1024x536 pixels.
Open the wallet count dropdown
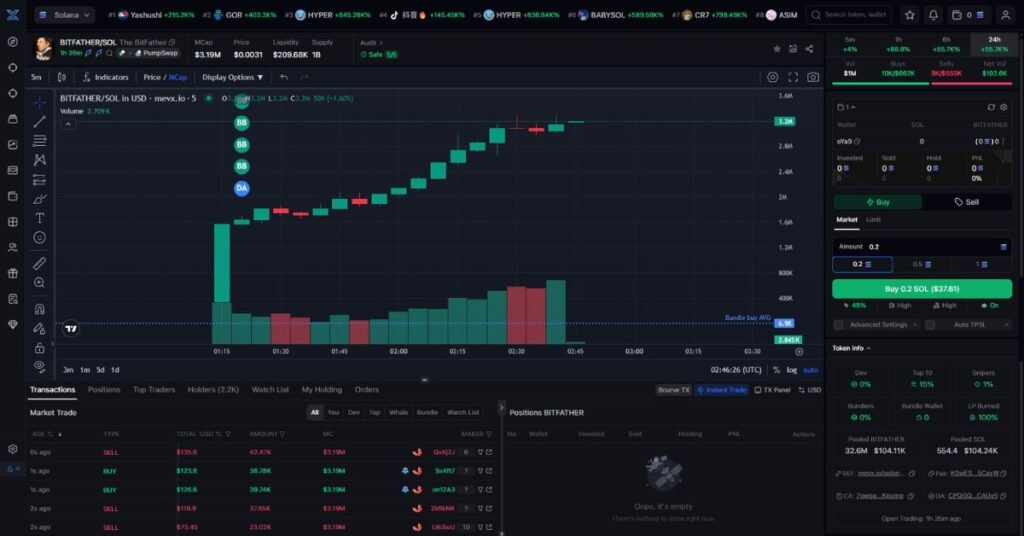[846, 107]
